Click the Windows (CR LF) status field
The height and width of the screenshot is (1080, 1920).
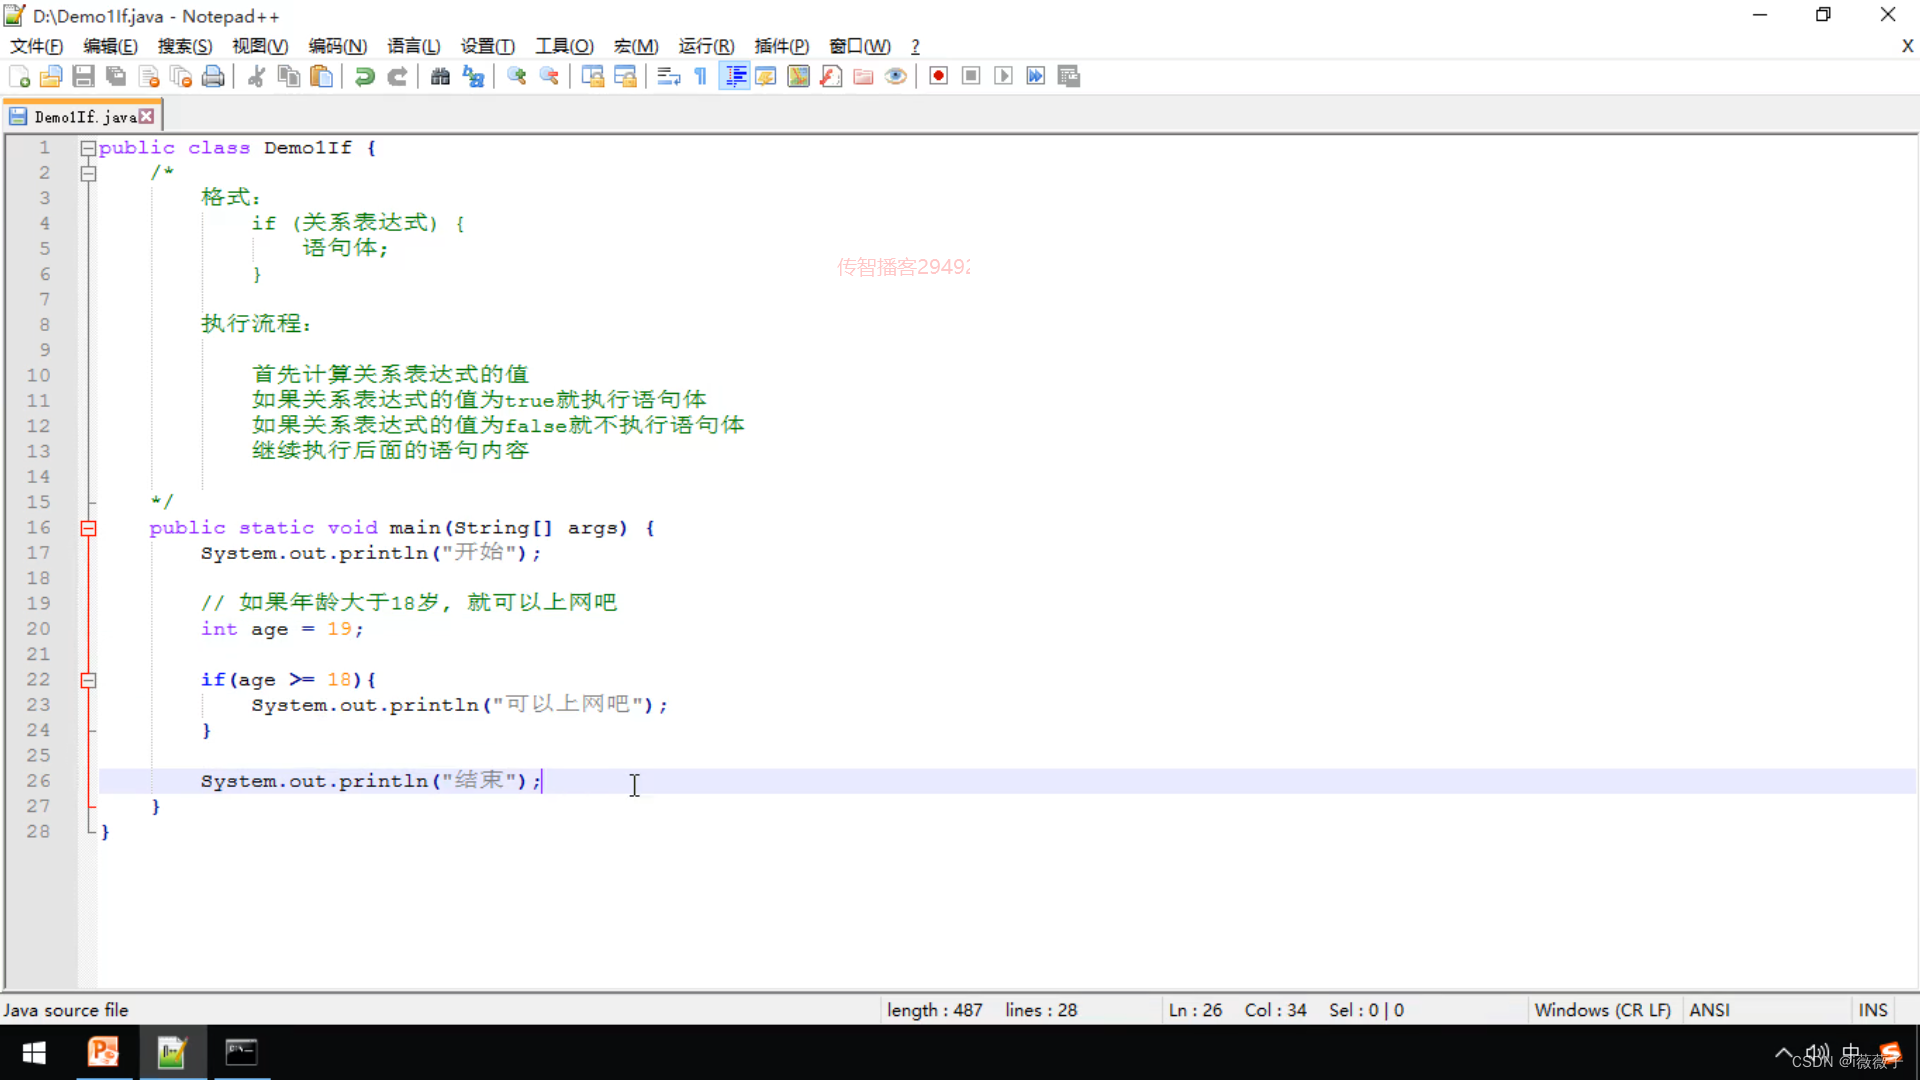click(x=1602, y=1010)
